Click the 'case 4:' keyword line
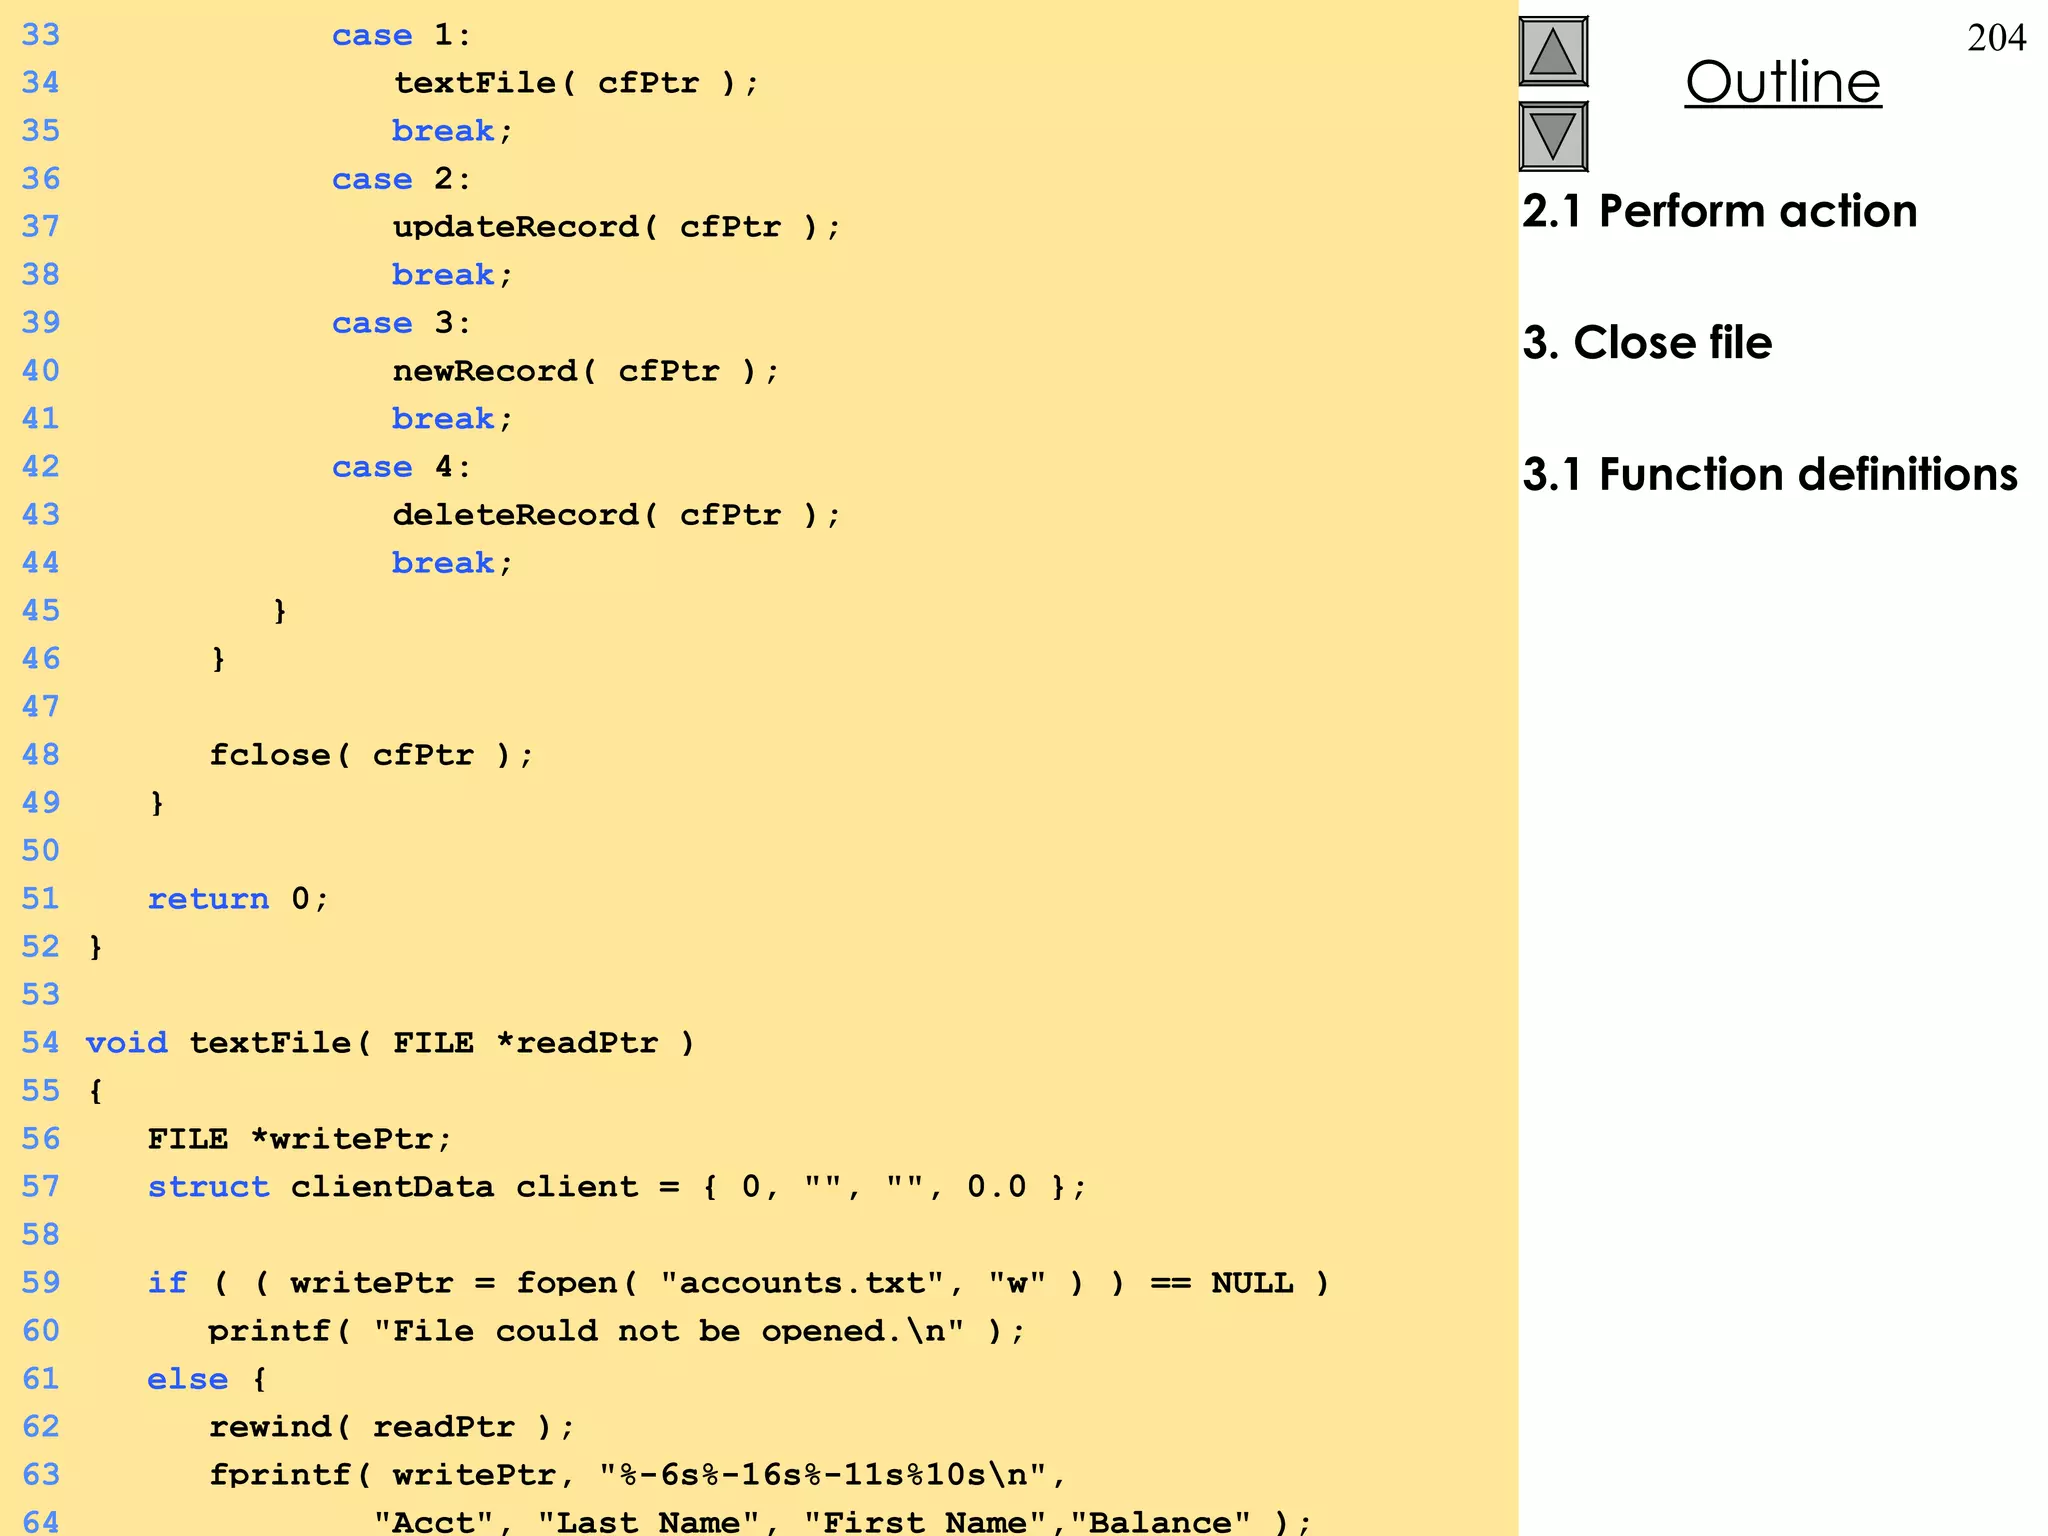2048x1536 pixels. coord(401,467)
